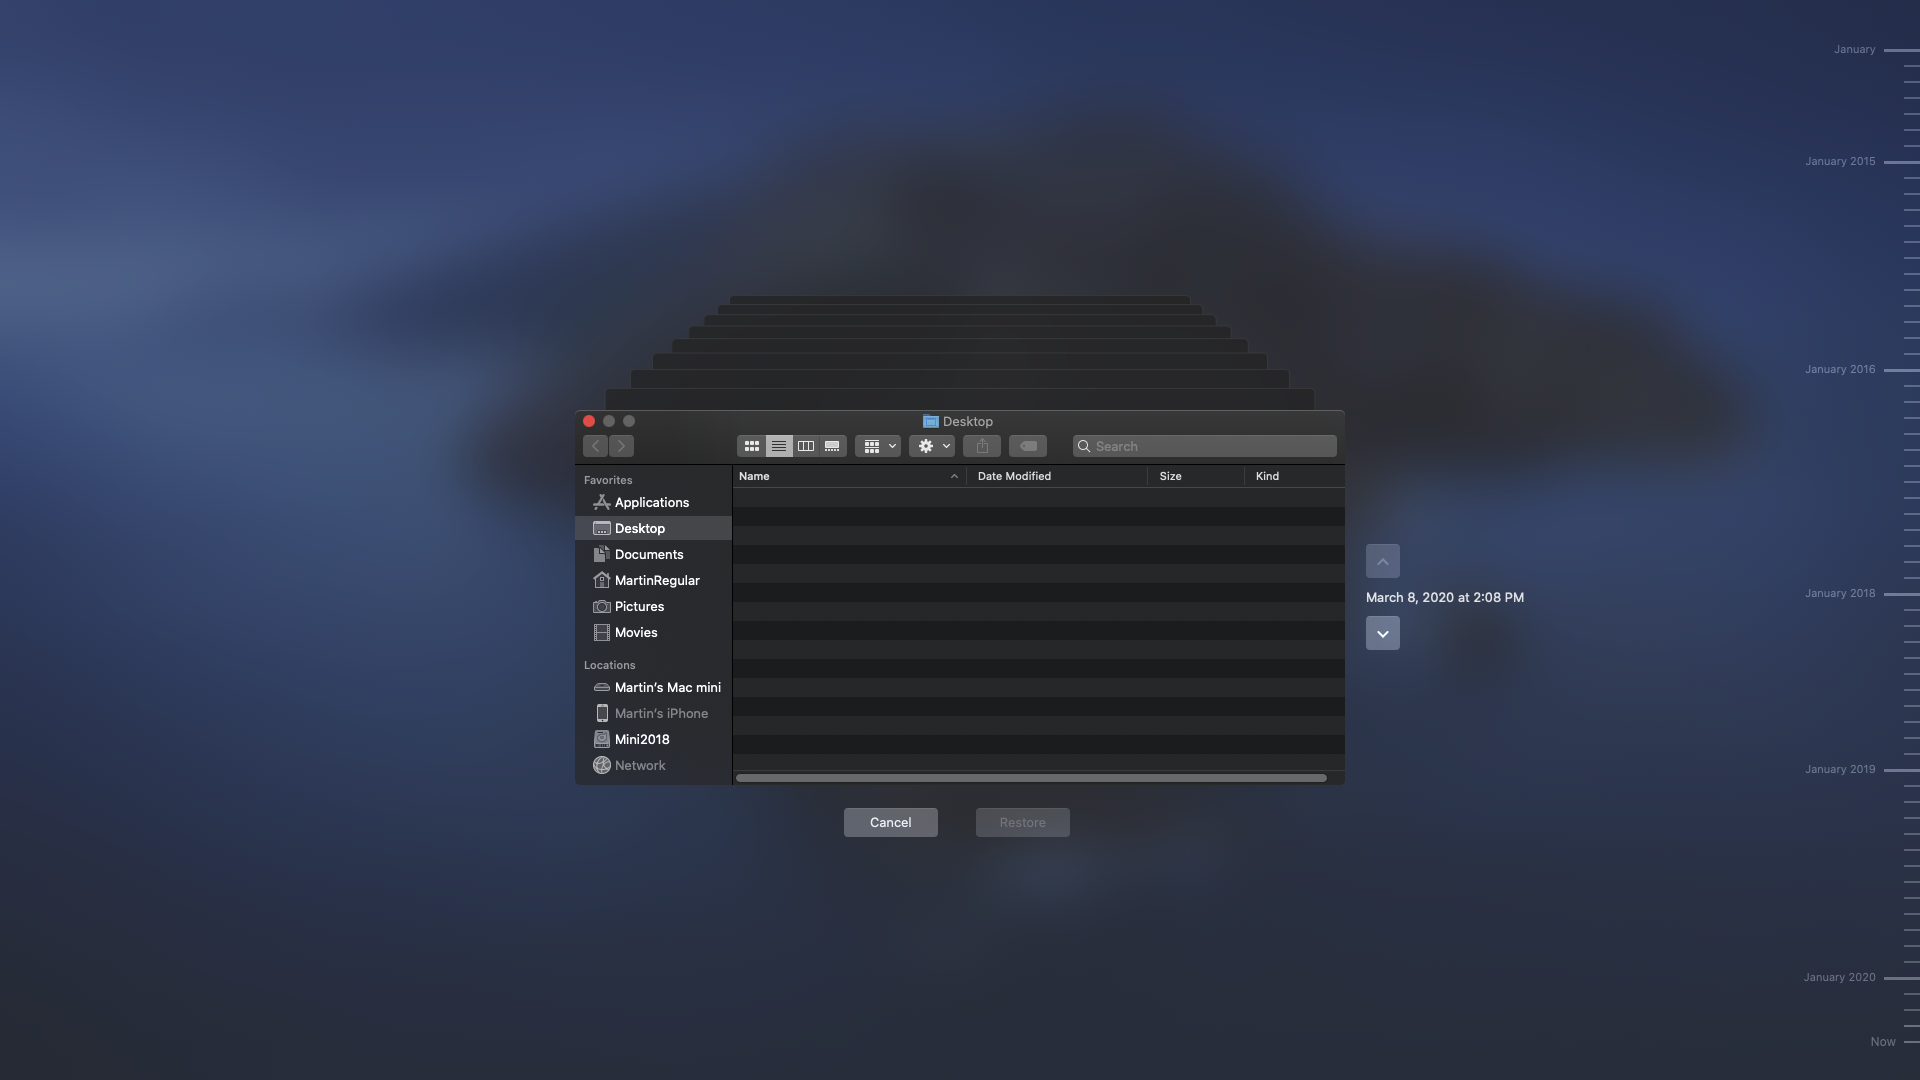This screenshot has width=1920, height=1080.
Task: Open the gear action menu
Action: point(932,446)
